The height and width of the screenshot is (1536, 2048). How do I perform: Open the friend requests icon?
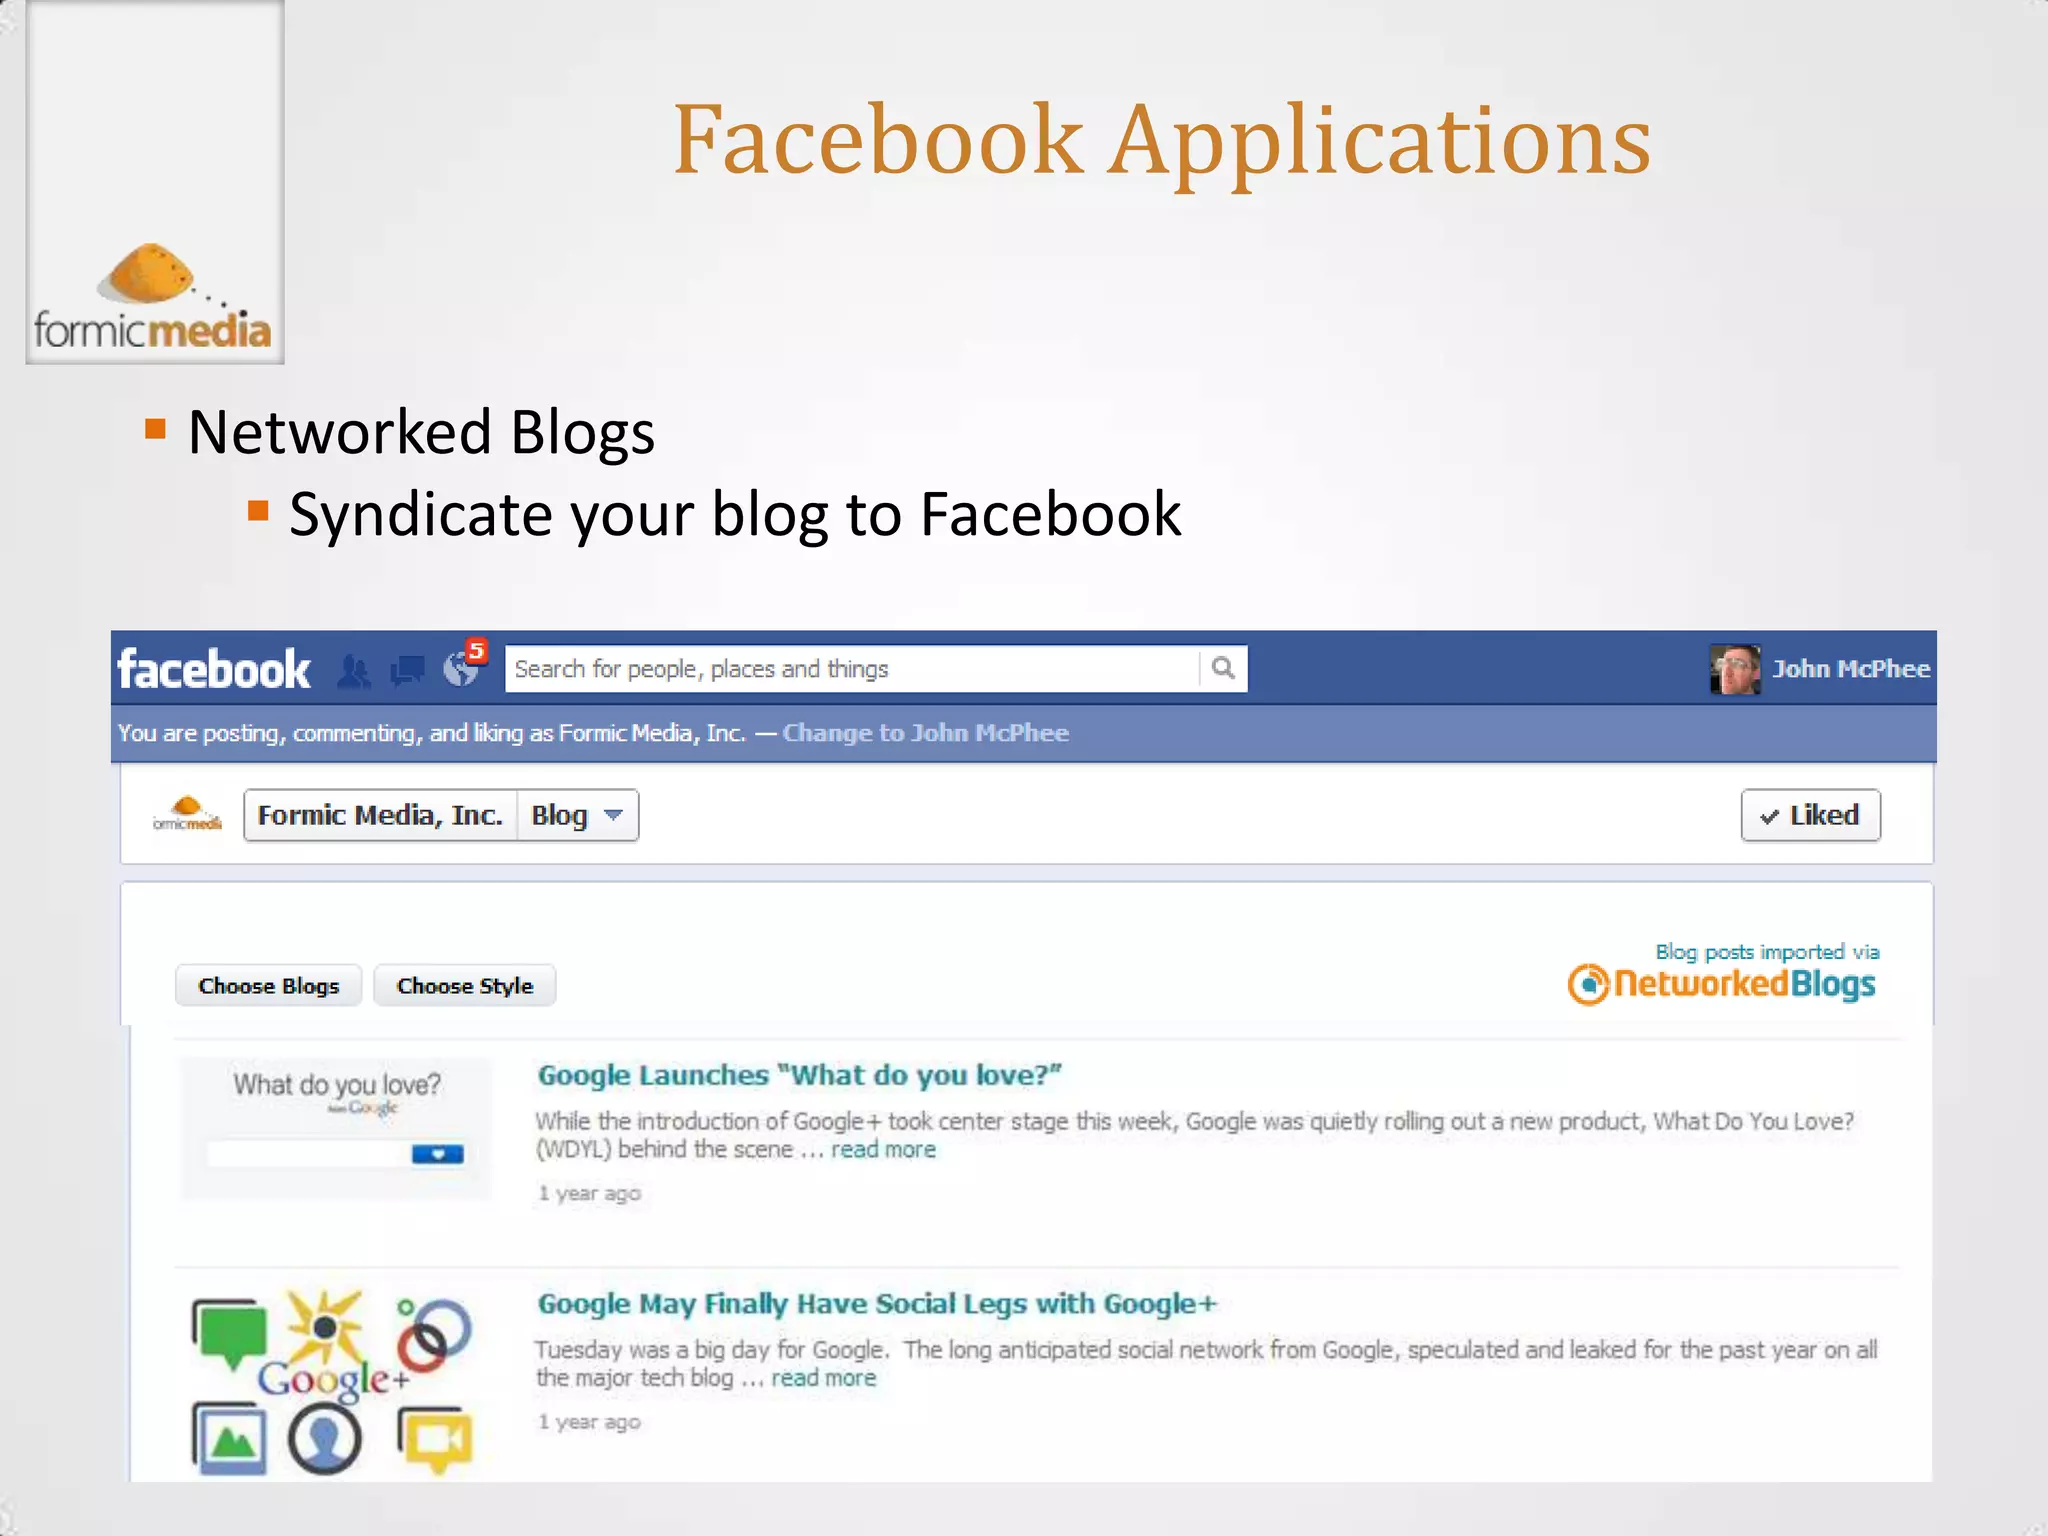(x=353, y=670)
